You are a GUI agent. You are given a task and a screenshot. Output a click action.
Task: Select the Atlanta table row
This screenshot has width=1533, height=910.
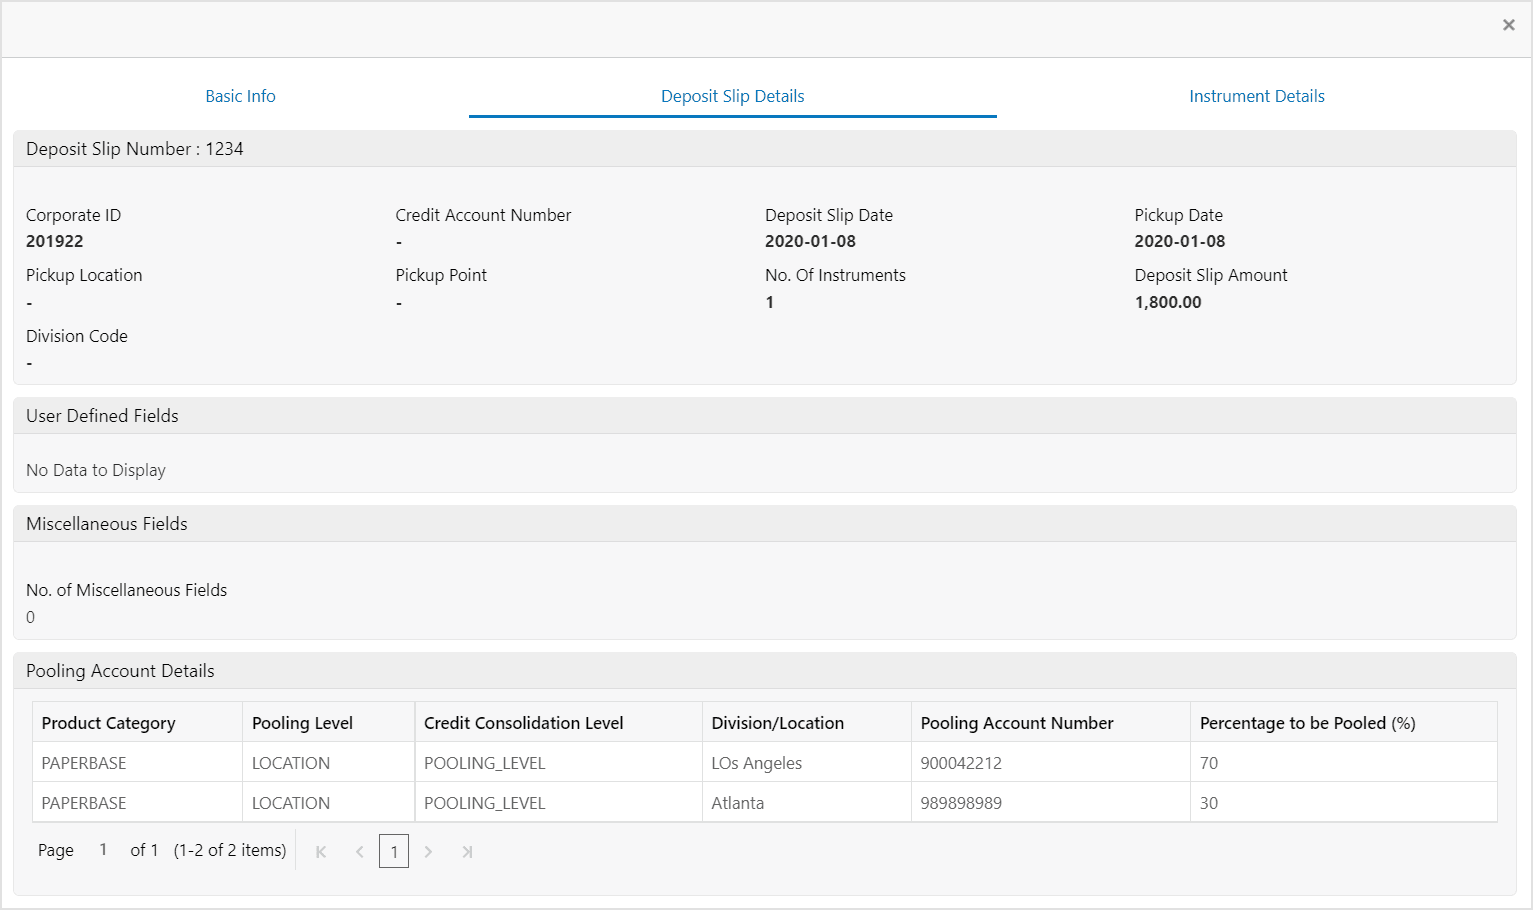[x=765, y=802]
